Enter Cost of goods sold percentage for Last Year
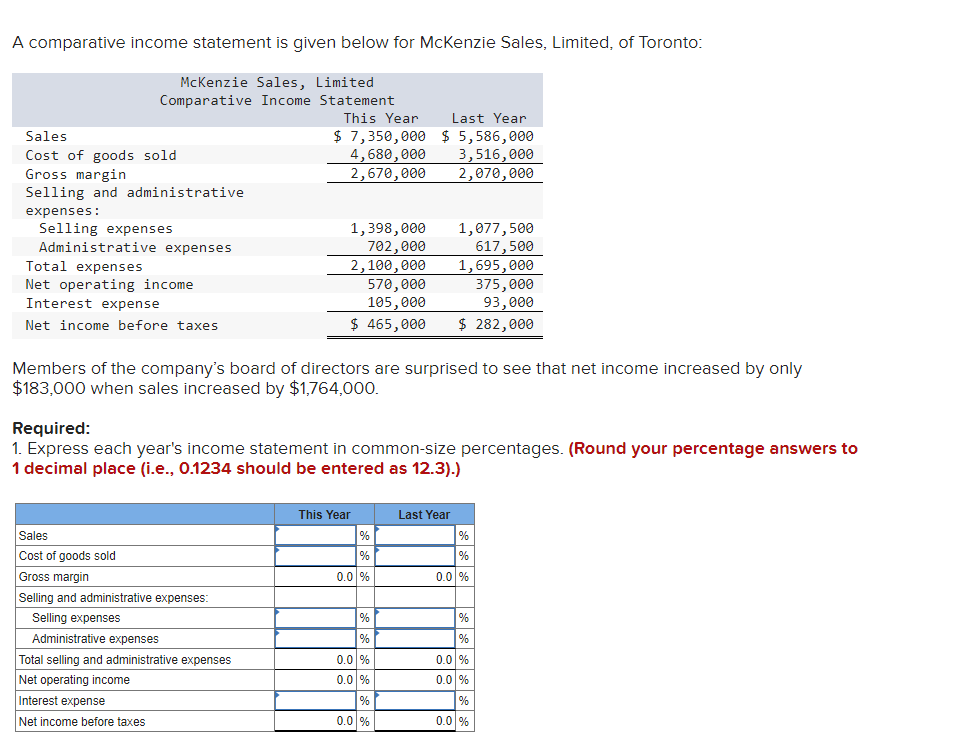 414,556
